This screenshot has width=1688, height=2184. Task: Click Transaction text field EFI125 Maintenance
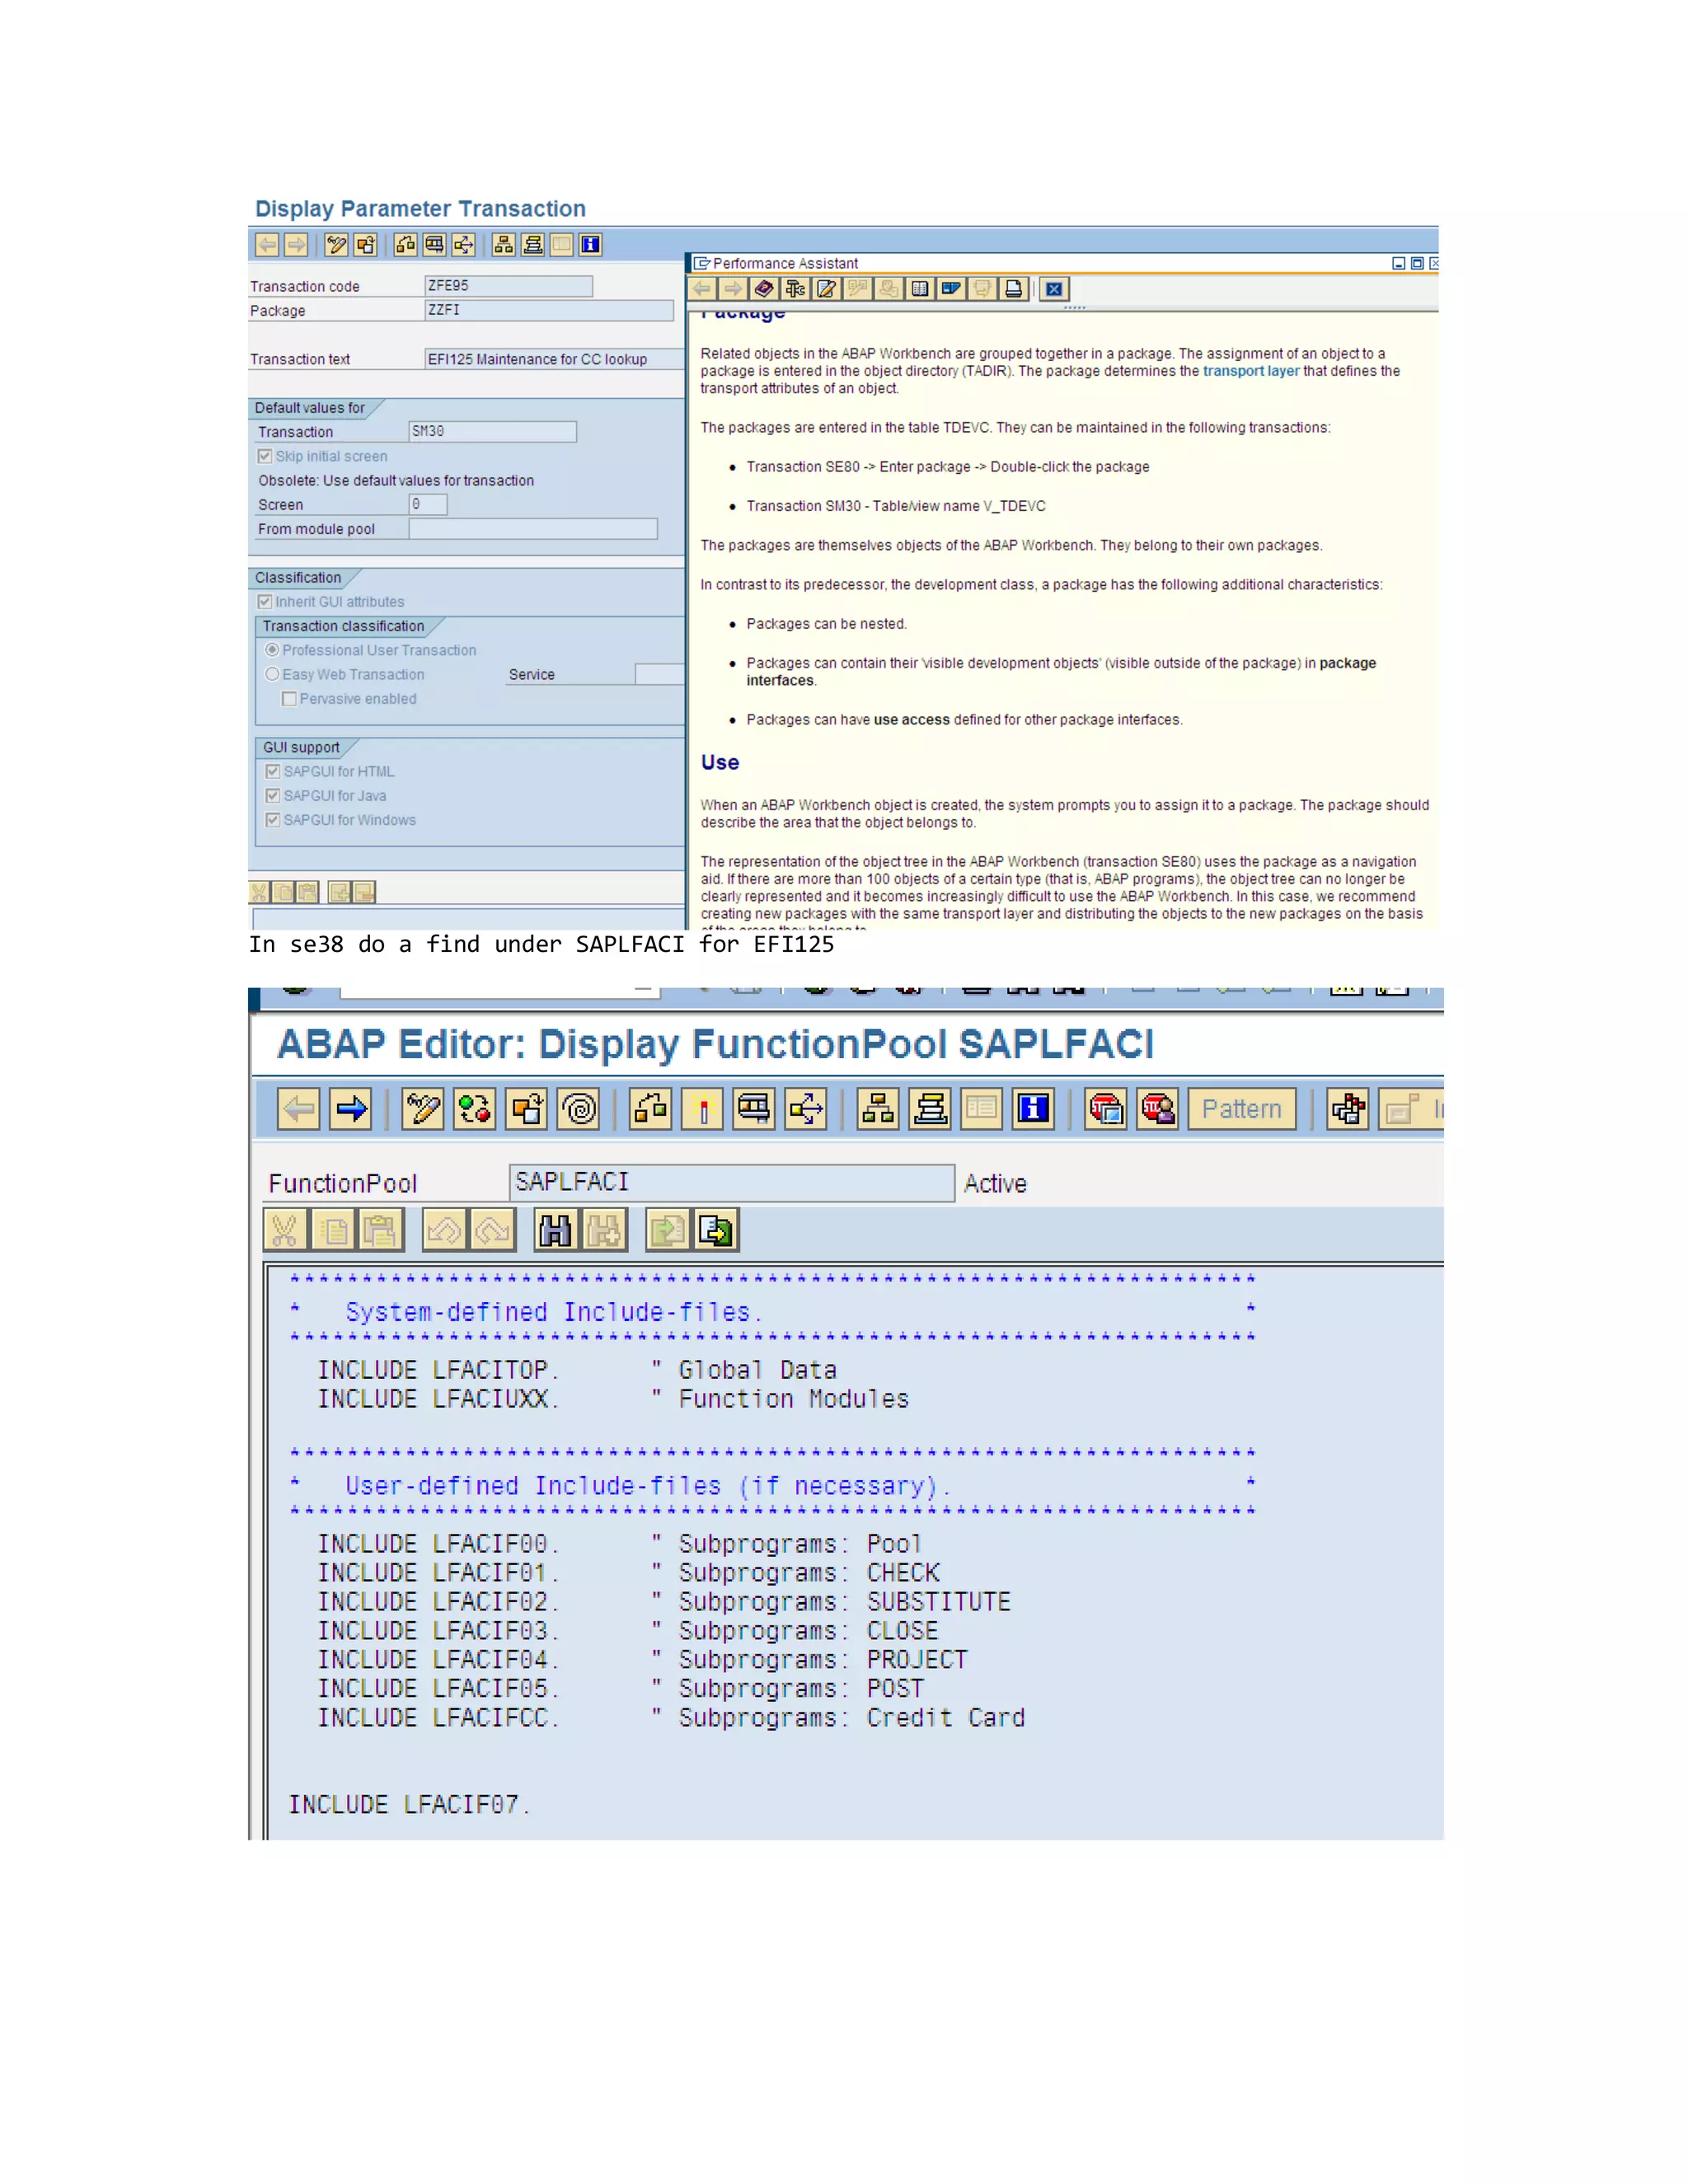555,359
